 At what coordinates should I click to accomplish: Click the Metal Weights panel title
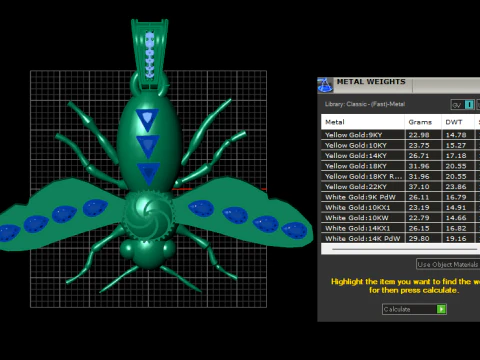[x=371, y=82]
